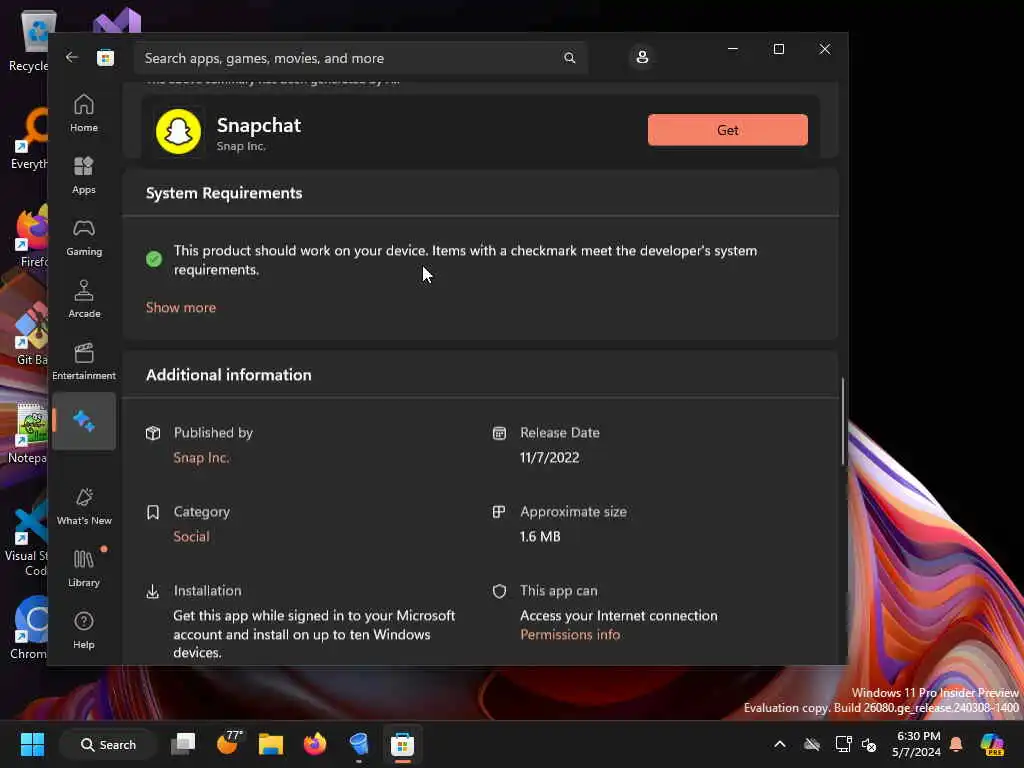Click the Release Date calendar icon

click(499, 433)
